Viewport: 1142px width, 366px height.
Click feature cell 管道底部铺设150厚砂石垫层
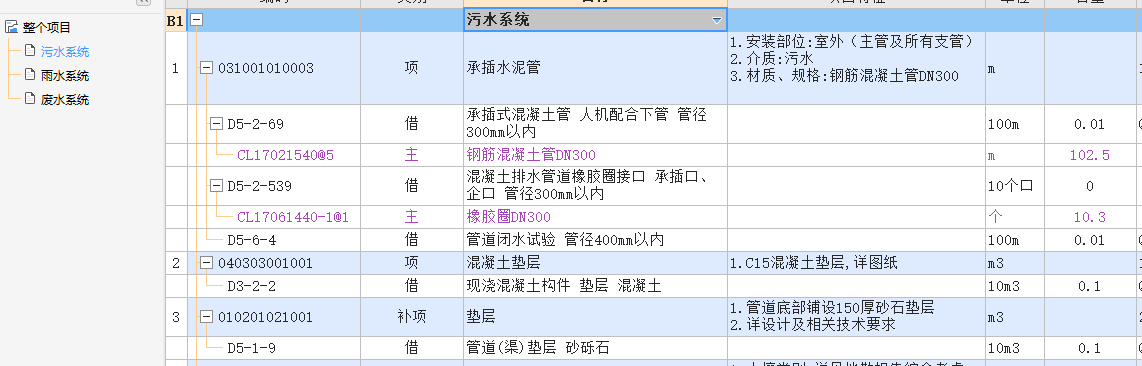[x=856, y=317]
